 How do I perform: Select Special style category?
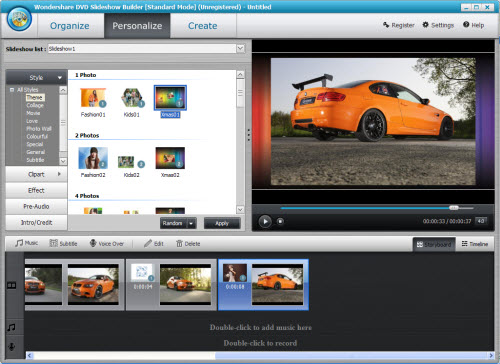(x=35, y=144)
